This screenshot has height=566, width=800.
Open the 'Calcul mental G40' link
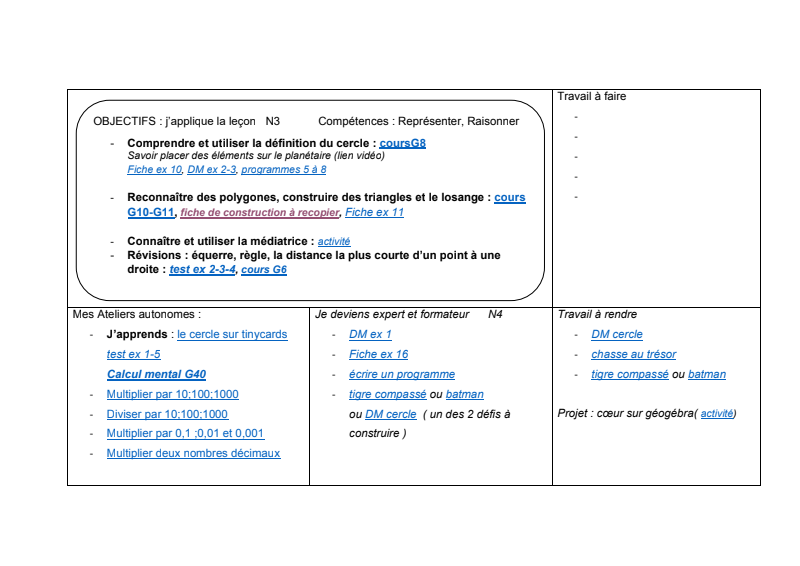pos(156,374)
